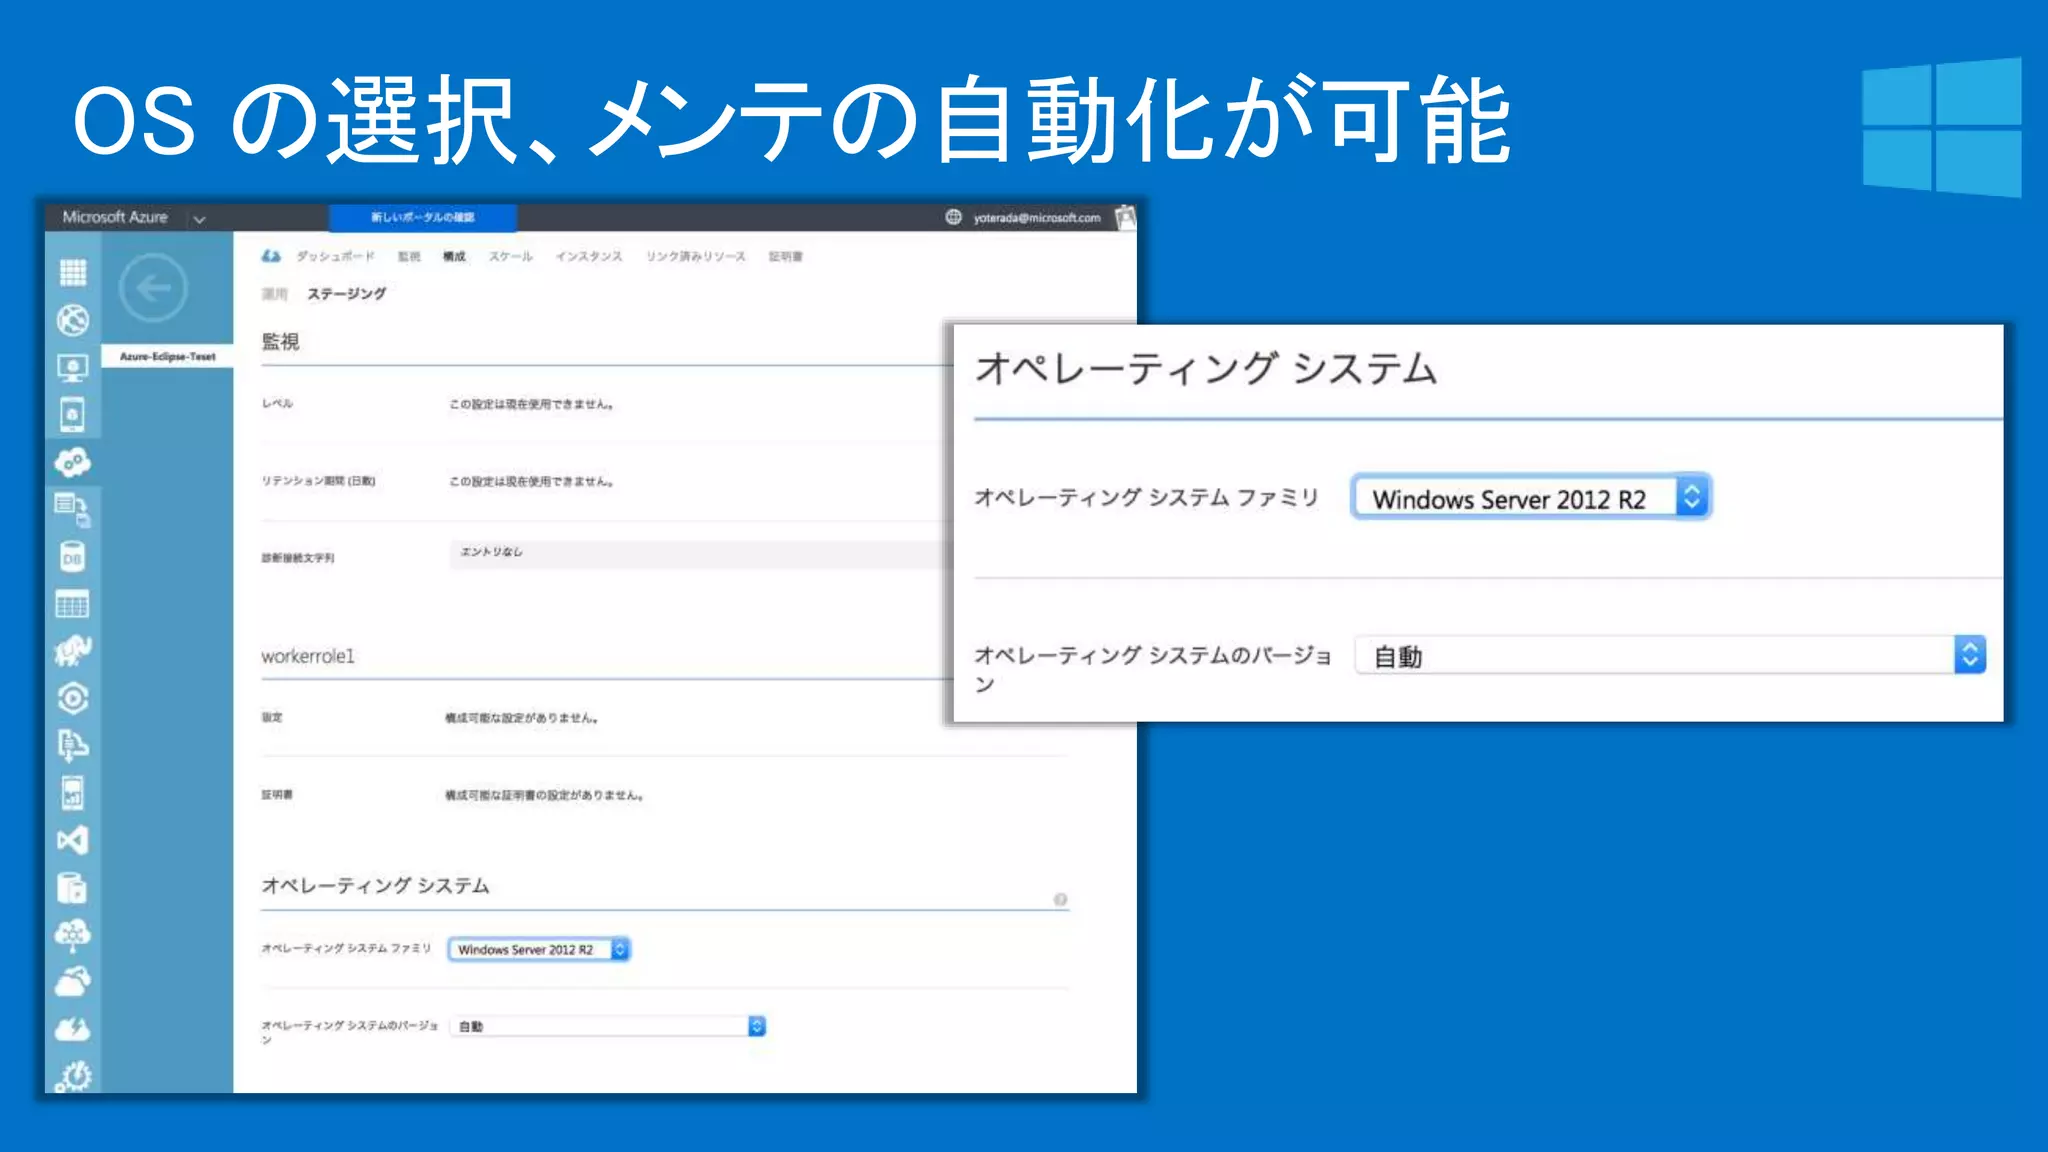The height and width of the screenshot is (1152, 2048).
Task: Open small OS family Windows Server 2012 R2 dropdown
Action: click(539, 949)
